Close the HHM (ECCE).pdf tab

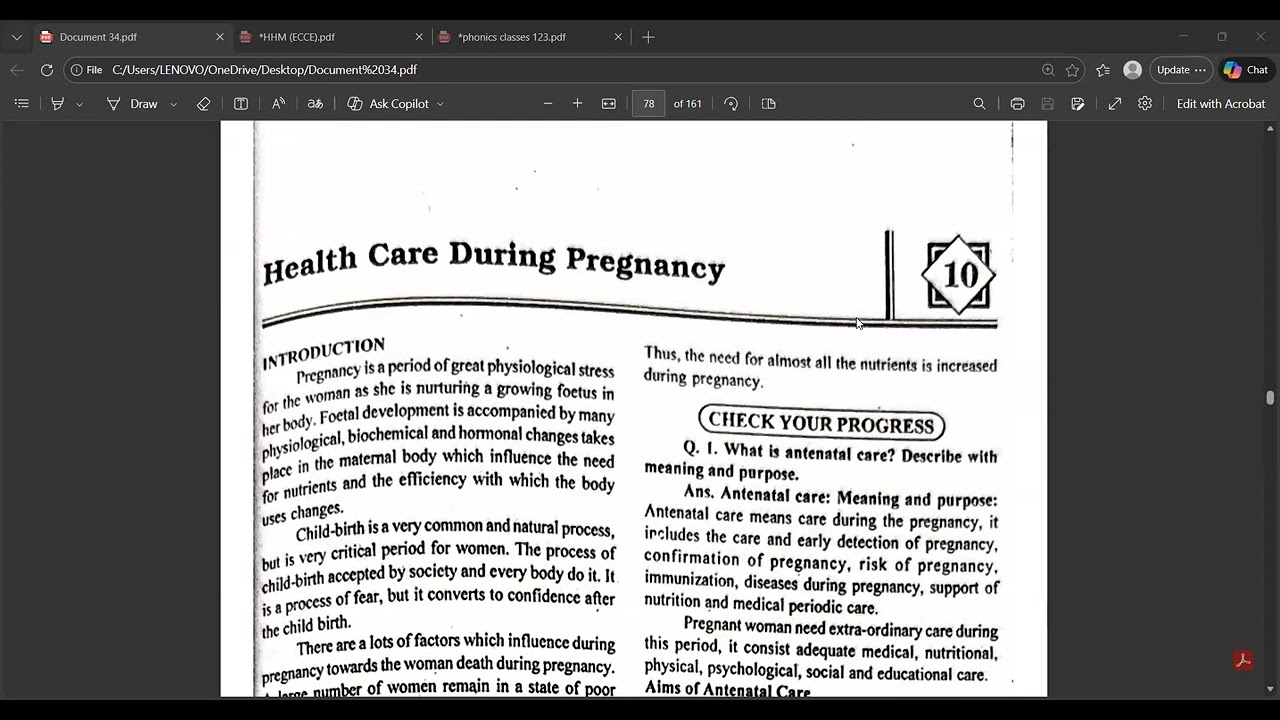(x=419, y=37)
